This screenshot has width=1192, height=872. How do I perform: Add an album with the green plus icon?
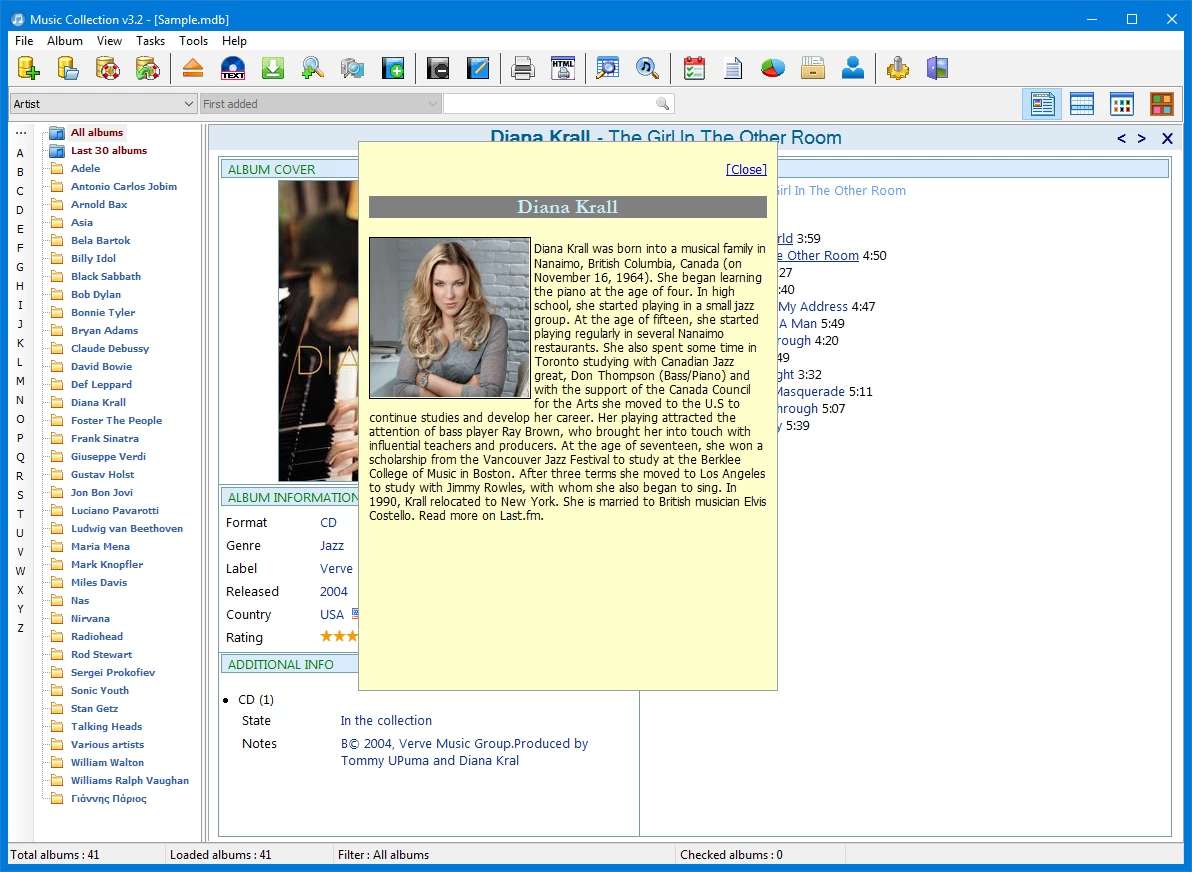pos(392,68)
